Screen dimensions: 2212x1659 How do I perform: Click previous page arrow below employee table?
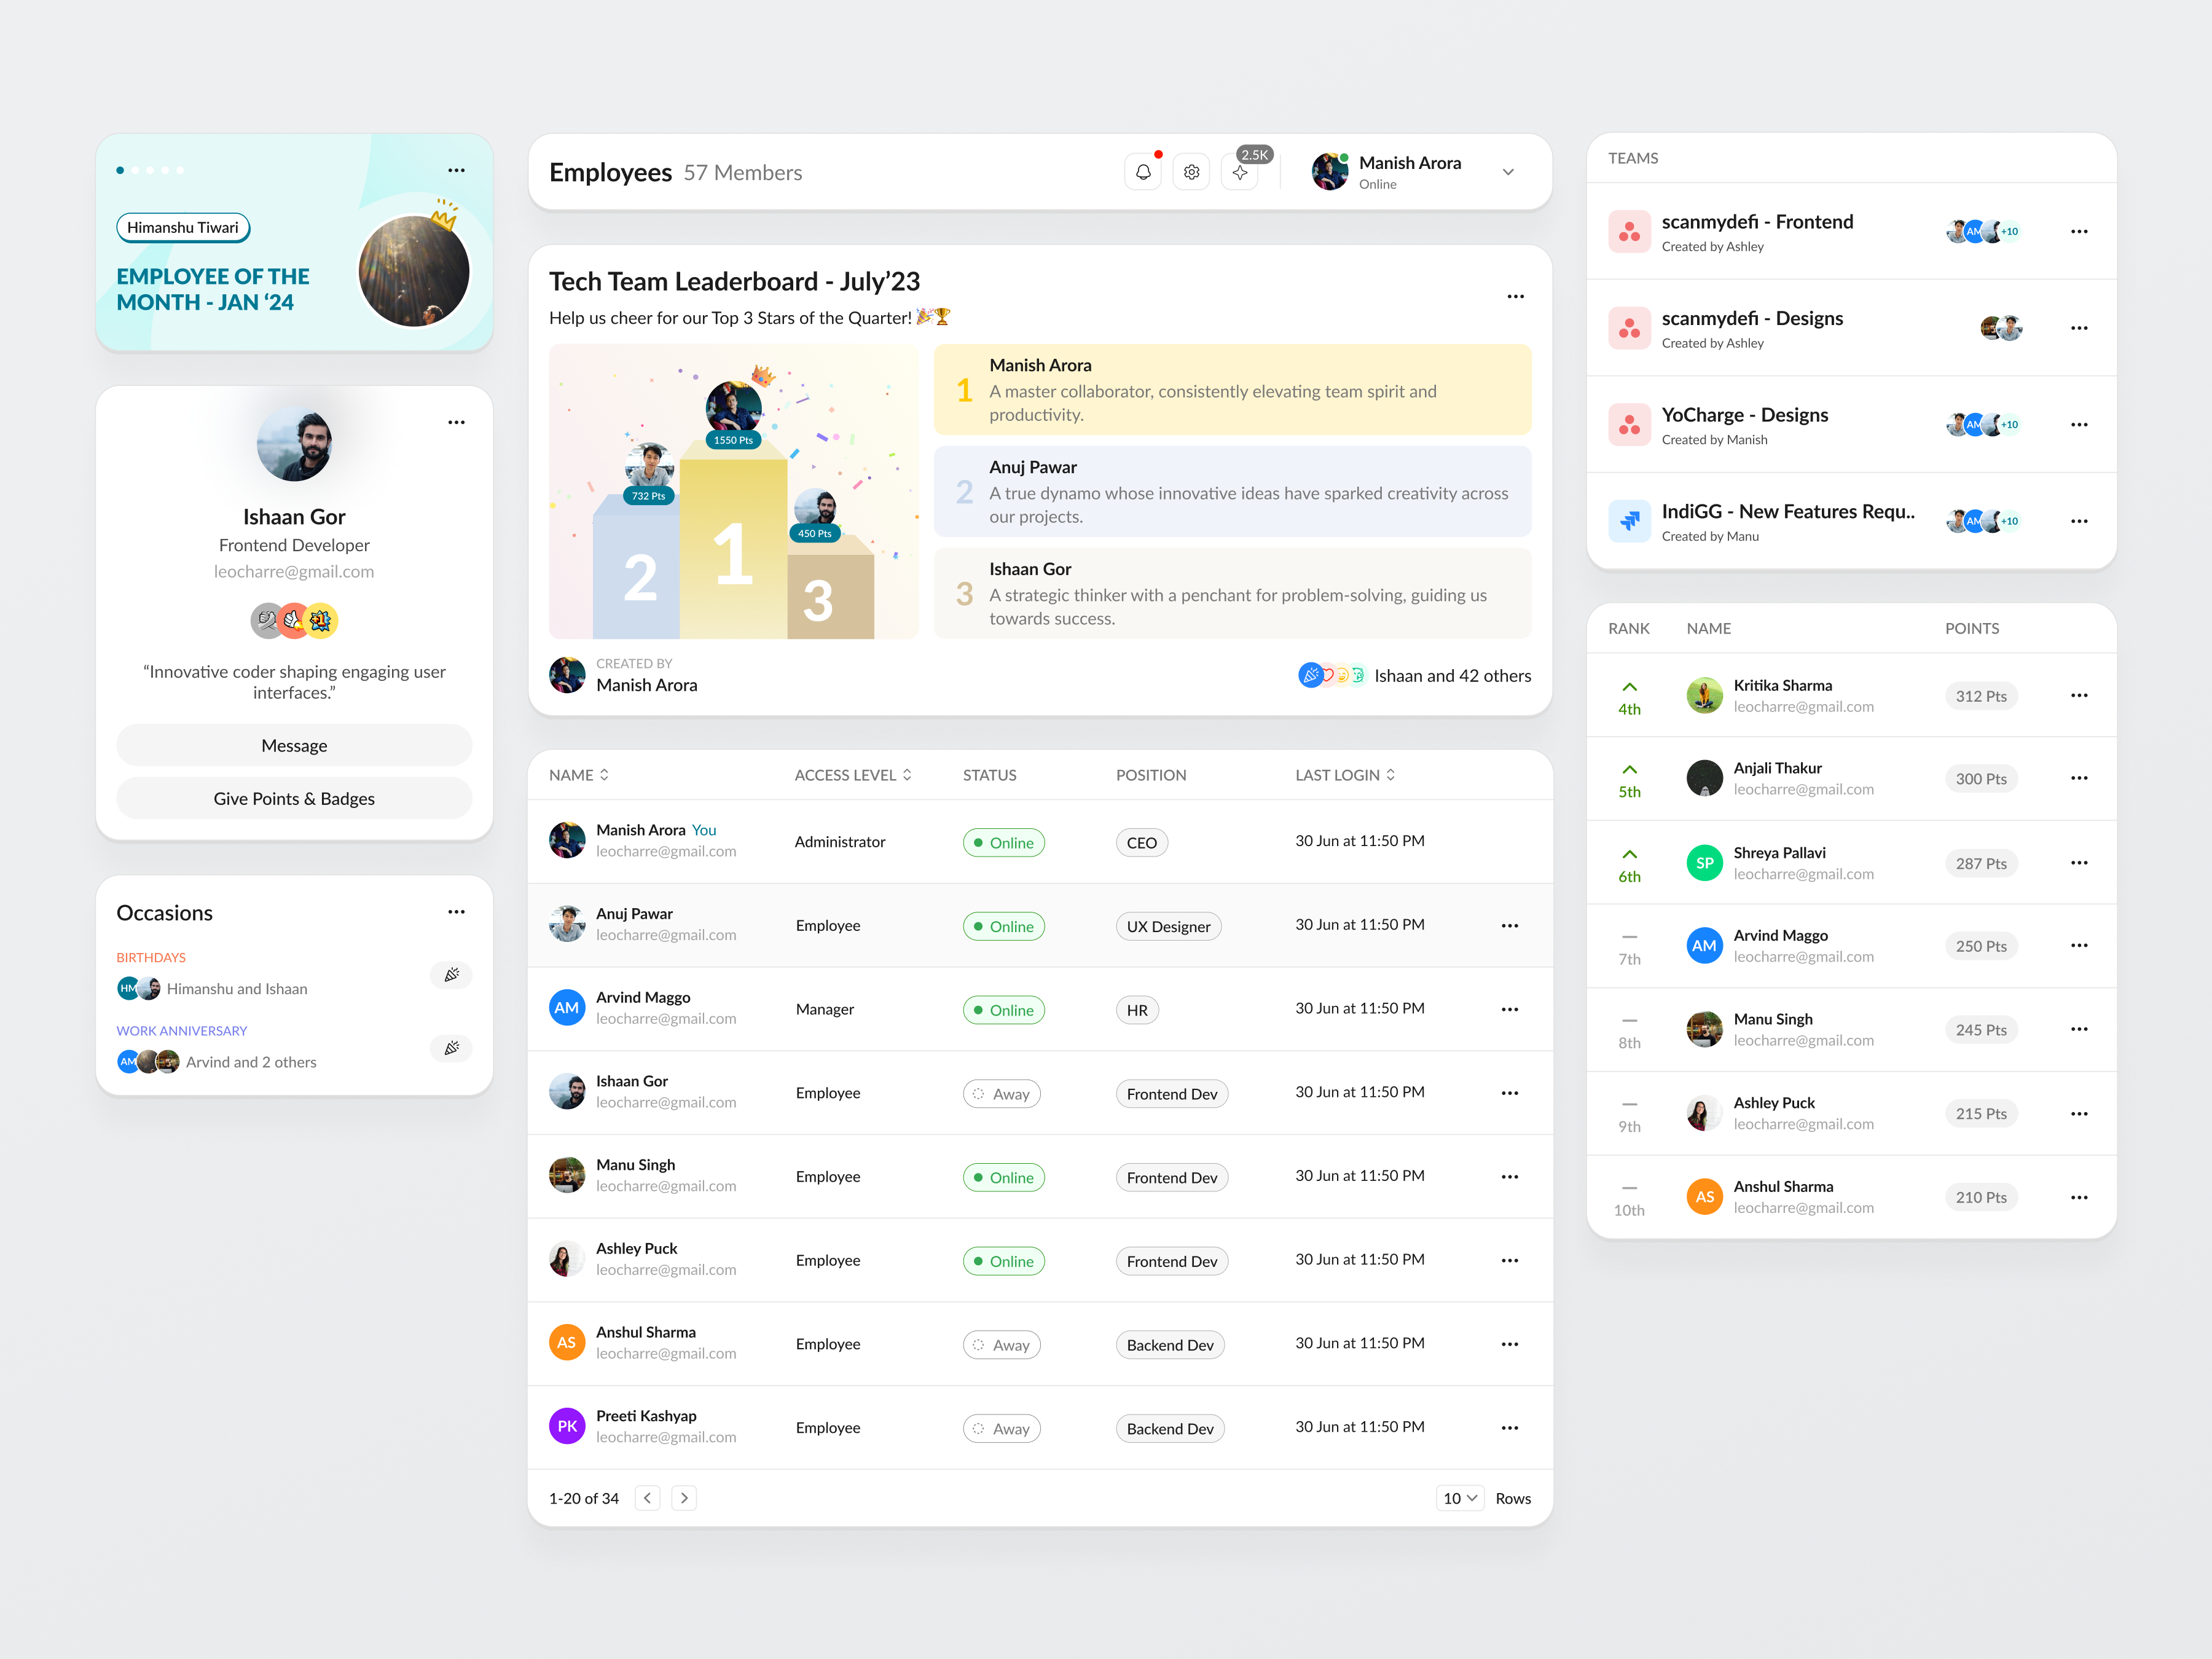[x=647, y=1497]
